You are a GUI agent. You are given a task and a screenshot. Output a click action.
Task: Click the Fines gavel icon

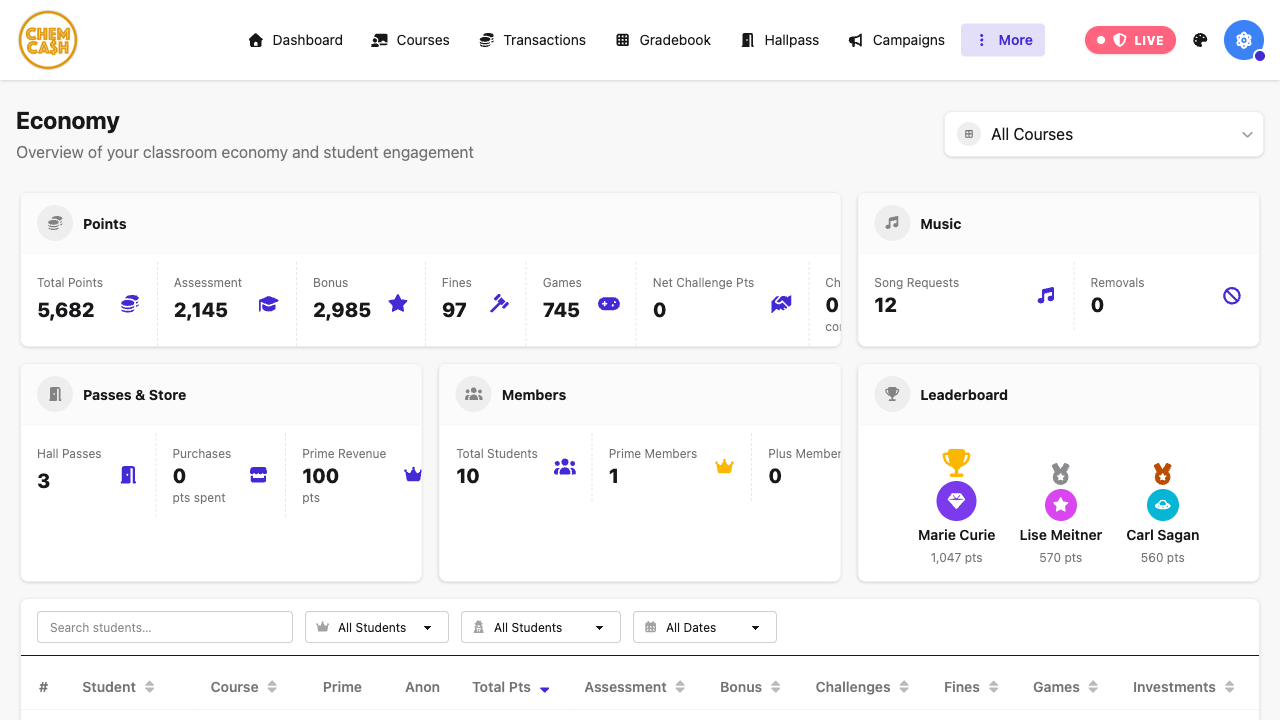click(x=499, y=303)
